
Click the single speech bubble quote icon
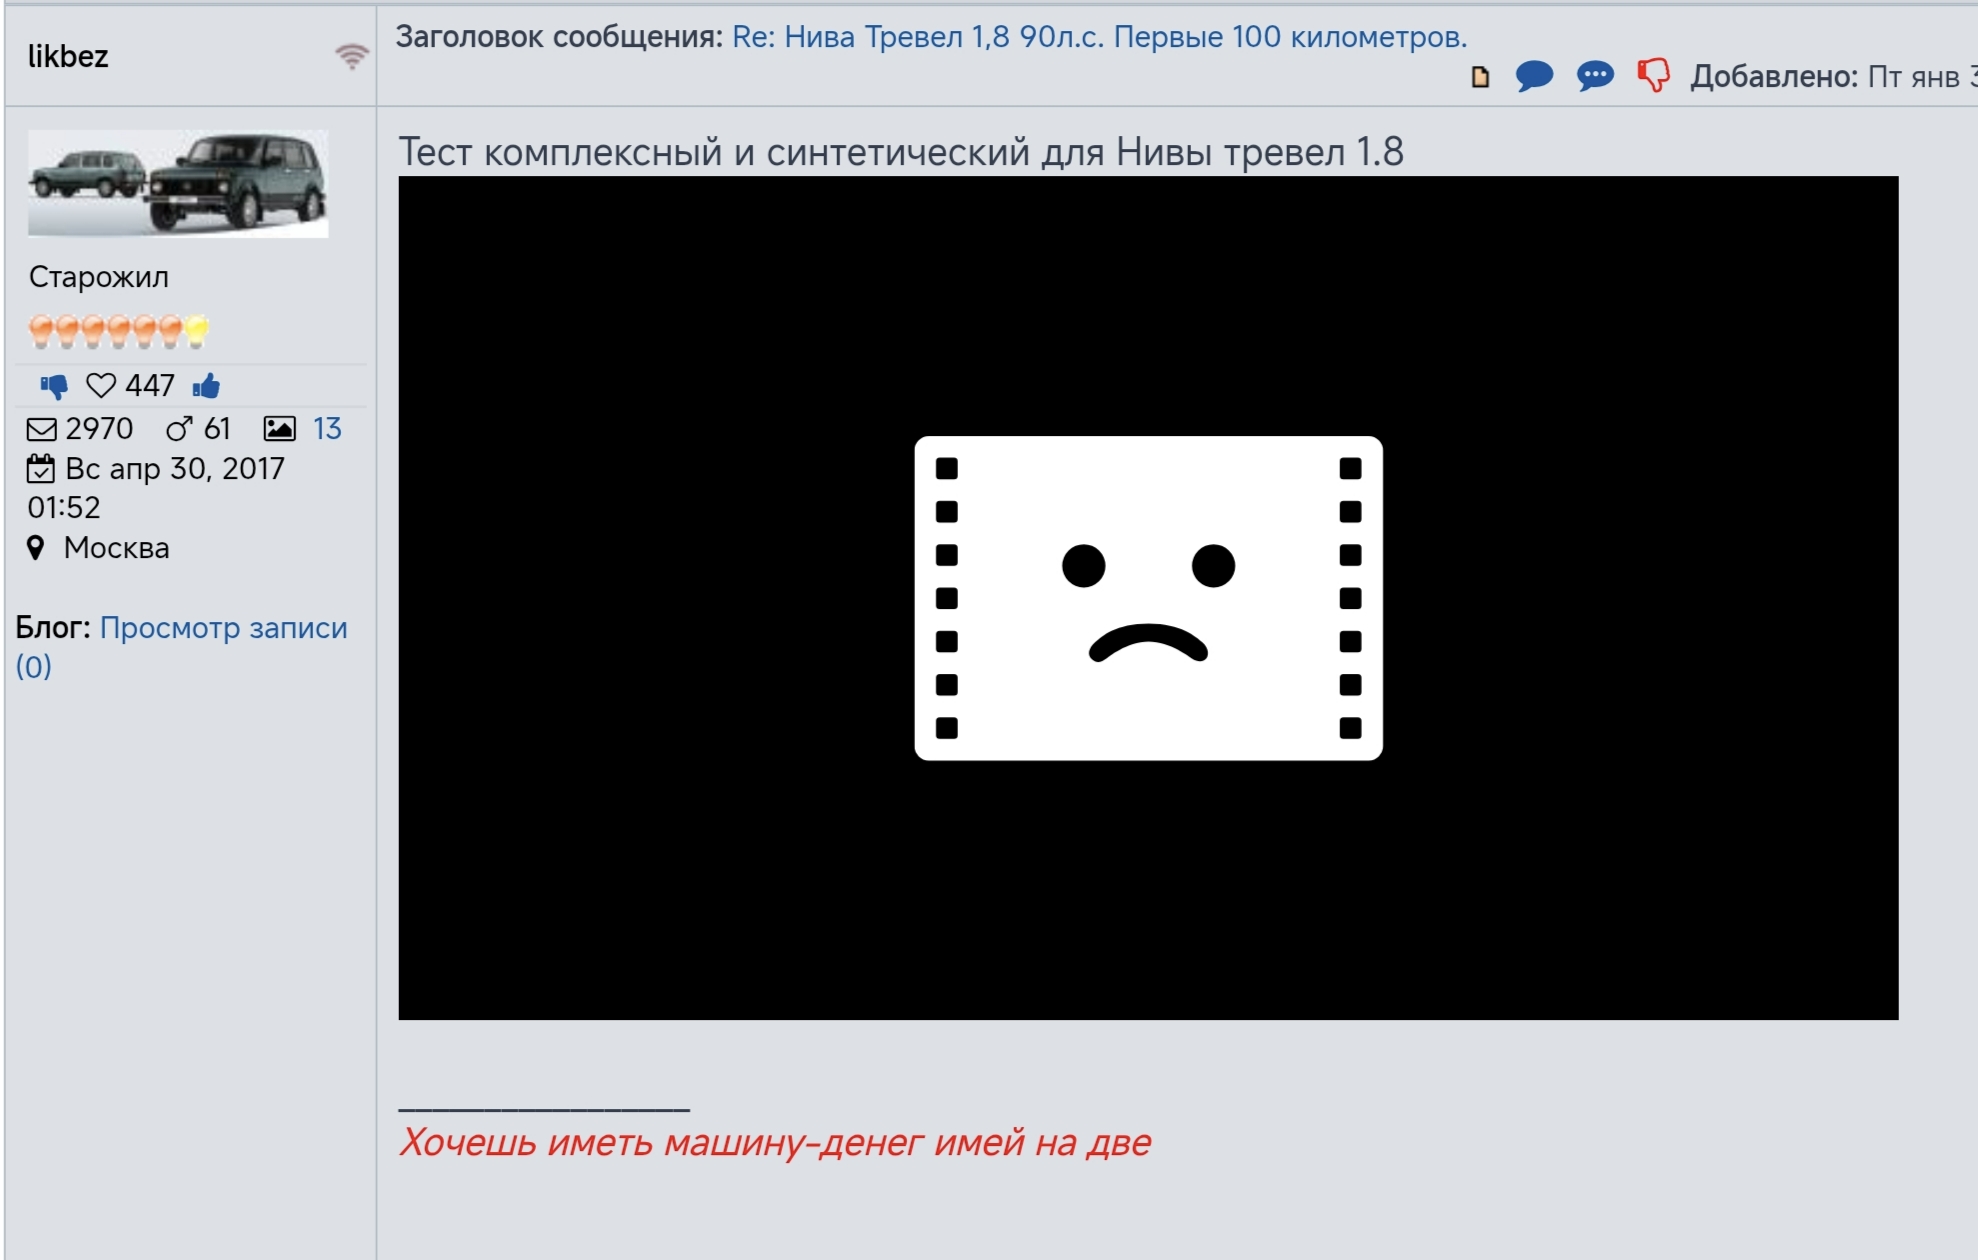1534,76
